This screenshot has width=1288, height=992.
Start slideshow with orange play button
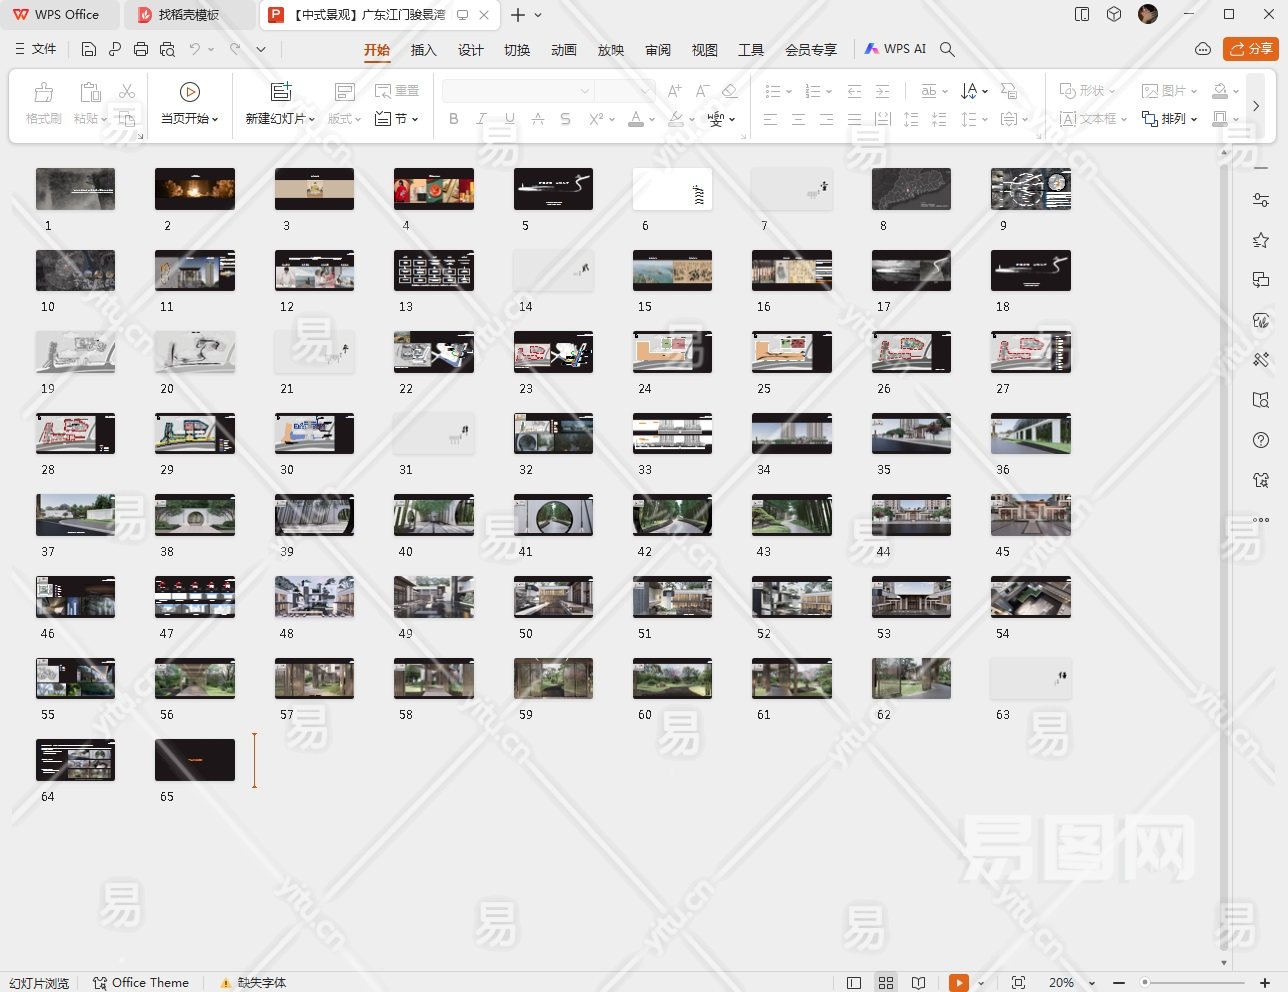pos(958,983)
